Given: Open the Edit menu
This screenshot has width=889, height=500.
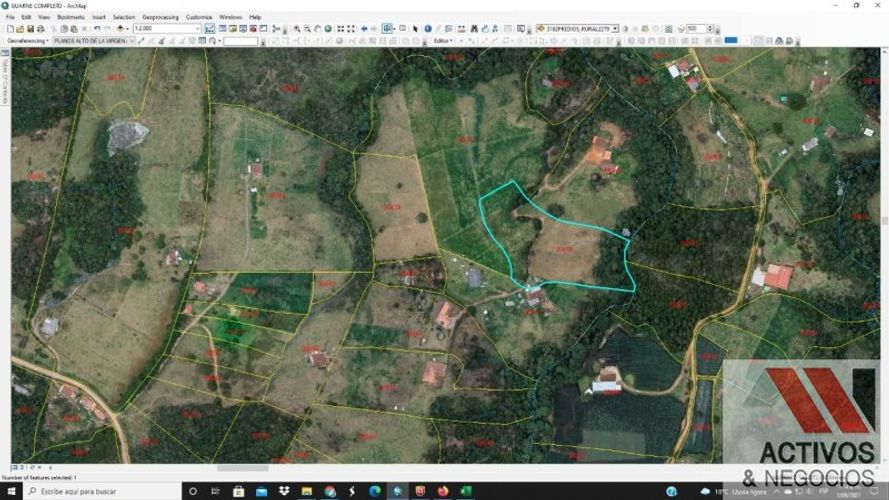Looking at the screenshot, I should coord(26,17).
